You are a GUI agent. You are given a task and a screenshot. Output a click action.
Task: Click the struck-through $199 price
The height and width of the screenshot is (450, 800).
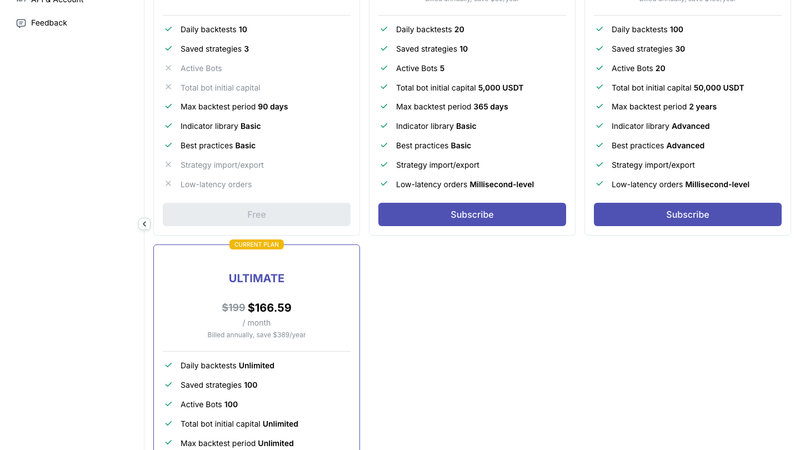point(233,308)
